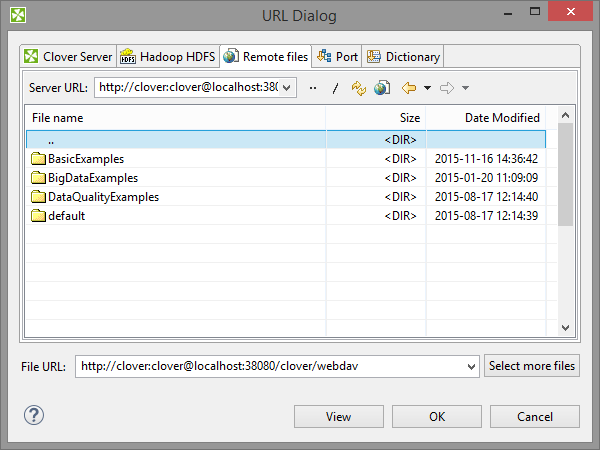Click the BigDataExamples folder icon
600x450 pixels.
38,178
